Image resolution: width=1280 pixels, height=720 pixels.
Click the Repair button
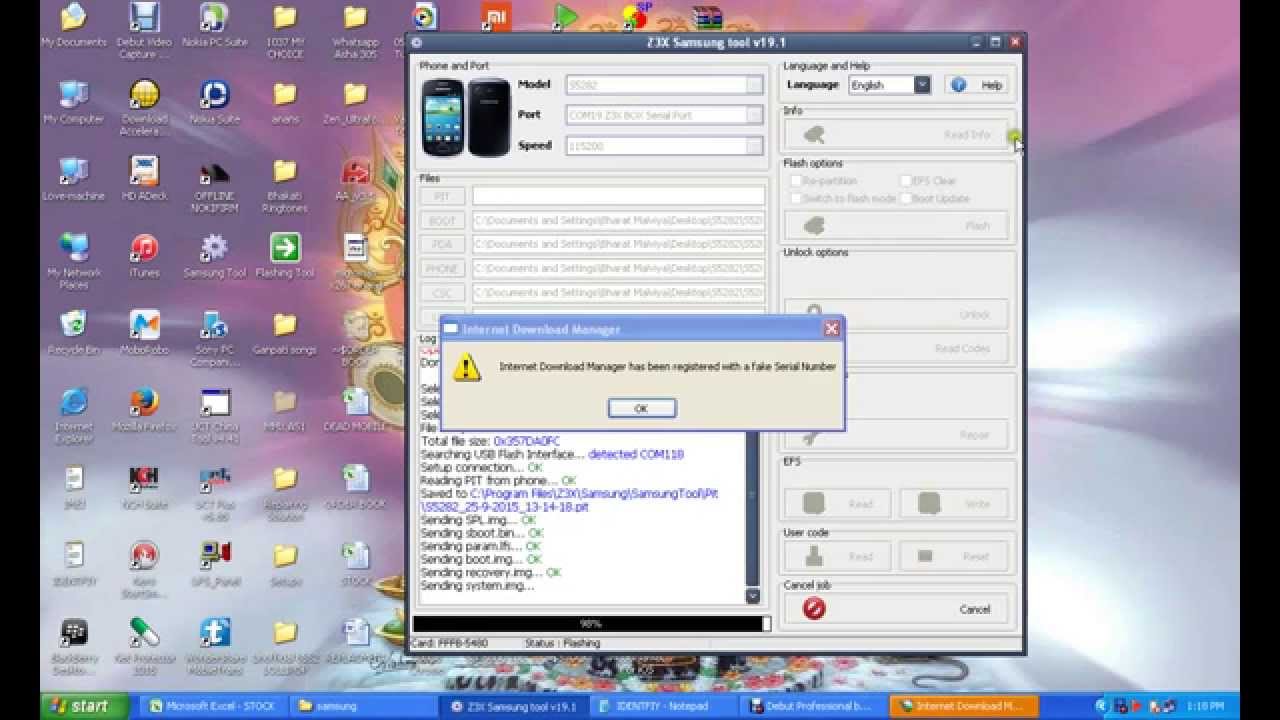pyautogui.click(x=897, y=435)
